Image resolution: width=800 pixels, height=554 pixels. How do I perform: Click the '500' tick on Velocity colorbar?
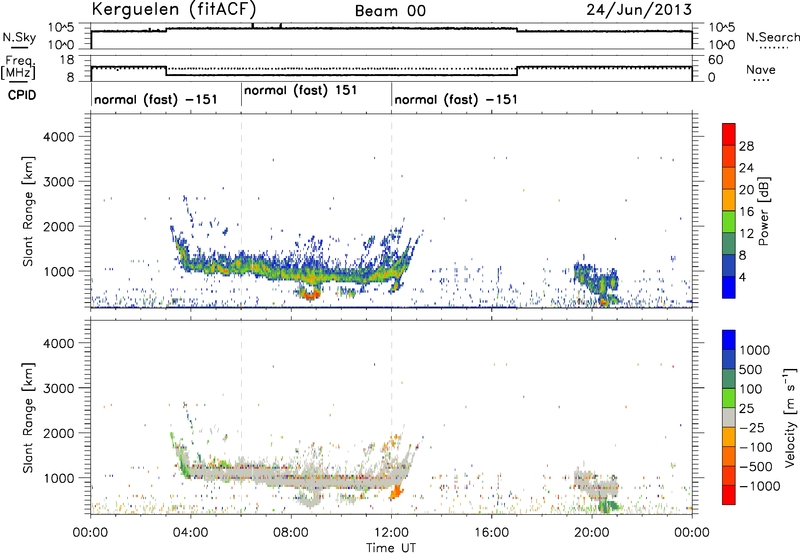tap(749, 370)
